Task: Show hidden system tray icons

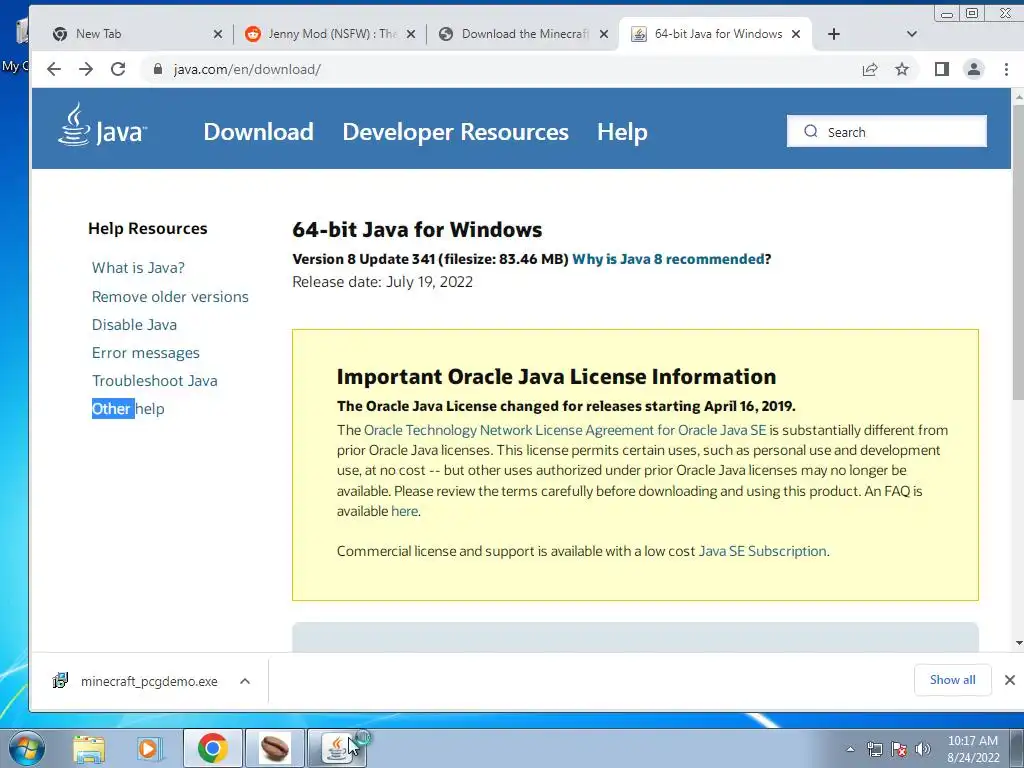Action: pos(850,749)
